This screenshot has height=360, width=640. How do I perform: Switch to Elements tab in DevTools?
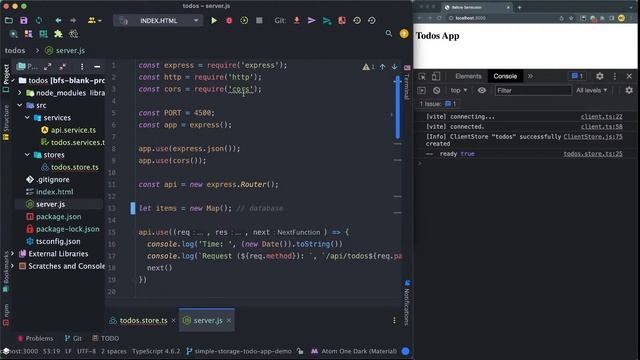click(x=468, y=76)
